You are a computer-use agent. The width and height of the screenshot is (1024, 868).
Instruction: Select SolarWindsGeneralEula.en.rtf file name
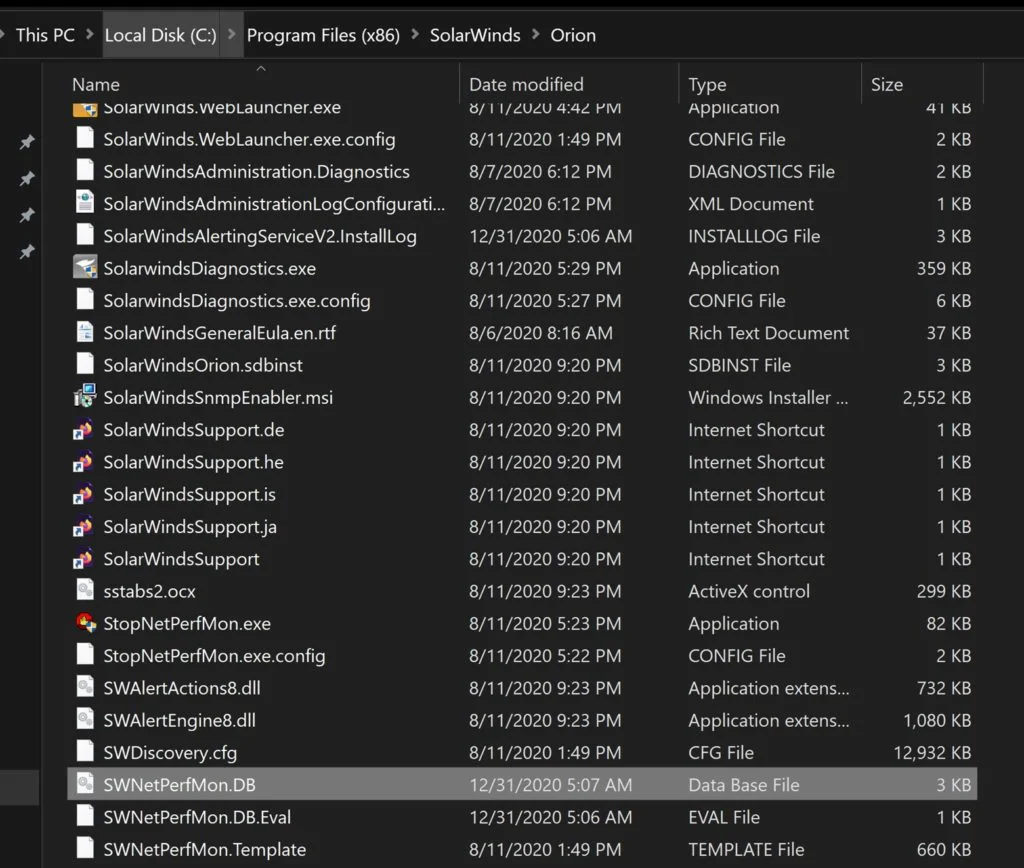(219, 333)
